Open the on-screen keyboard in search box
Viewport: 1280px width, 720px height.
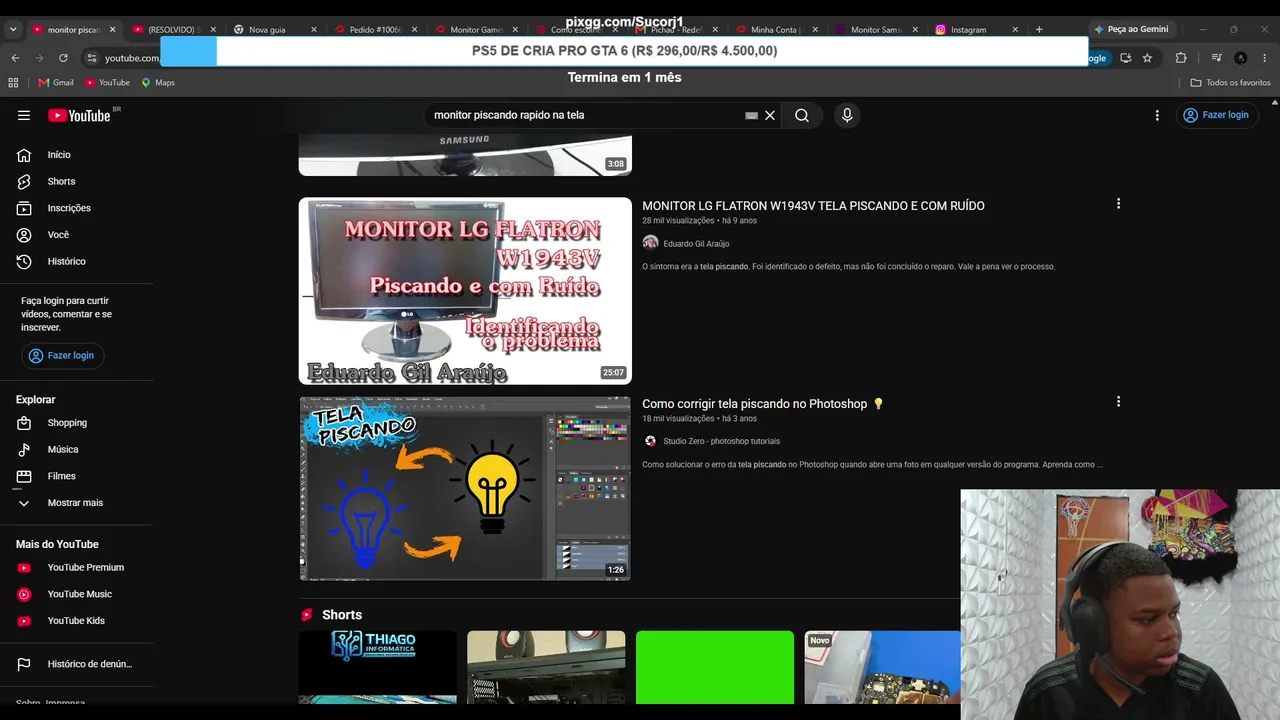pos(752,115)
